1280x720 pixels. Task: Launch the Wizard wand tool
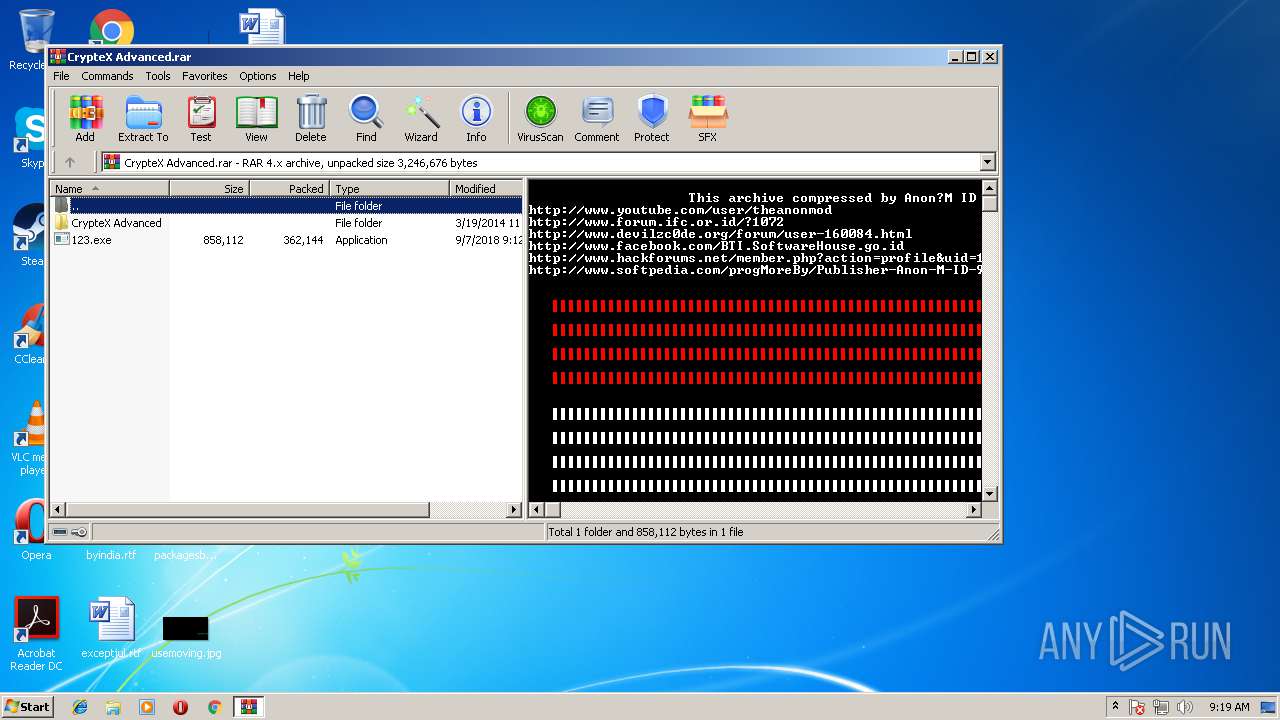[x=421, y=119]
